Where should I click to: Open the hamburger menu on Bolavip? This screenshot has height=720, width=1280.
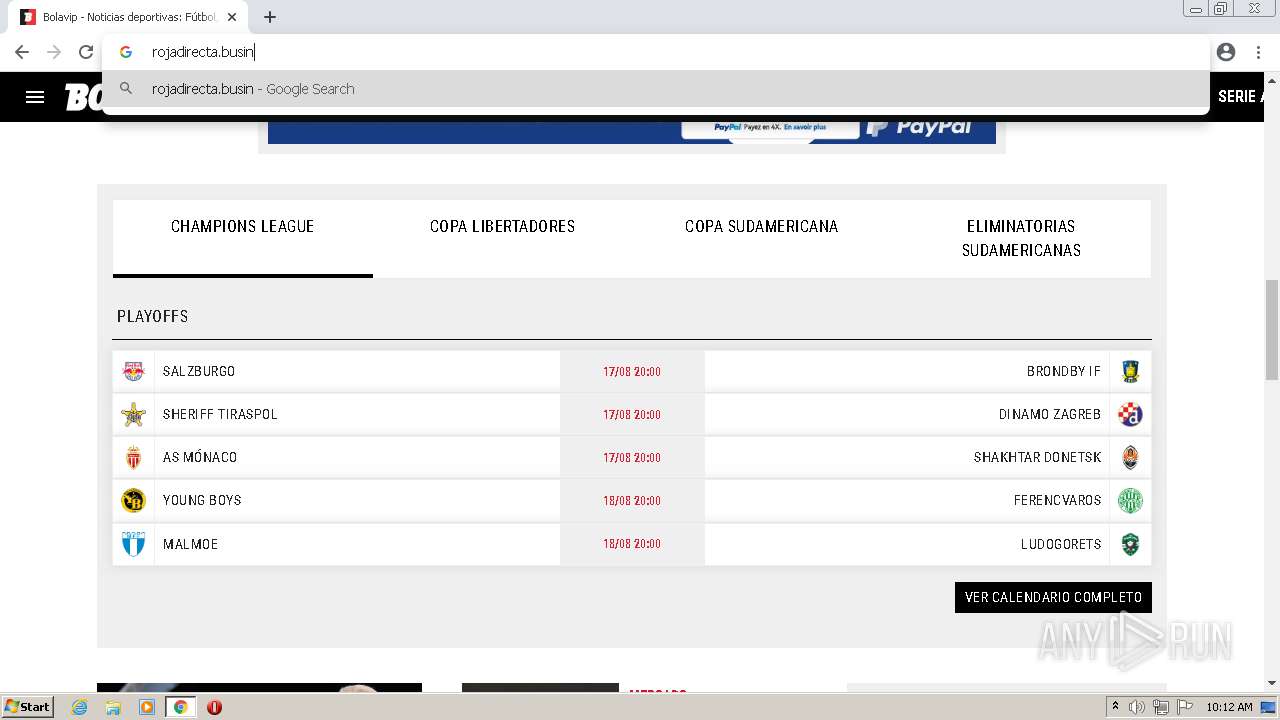(x=35, y=97)
